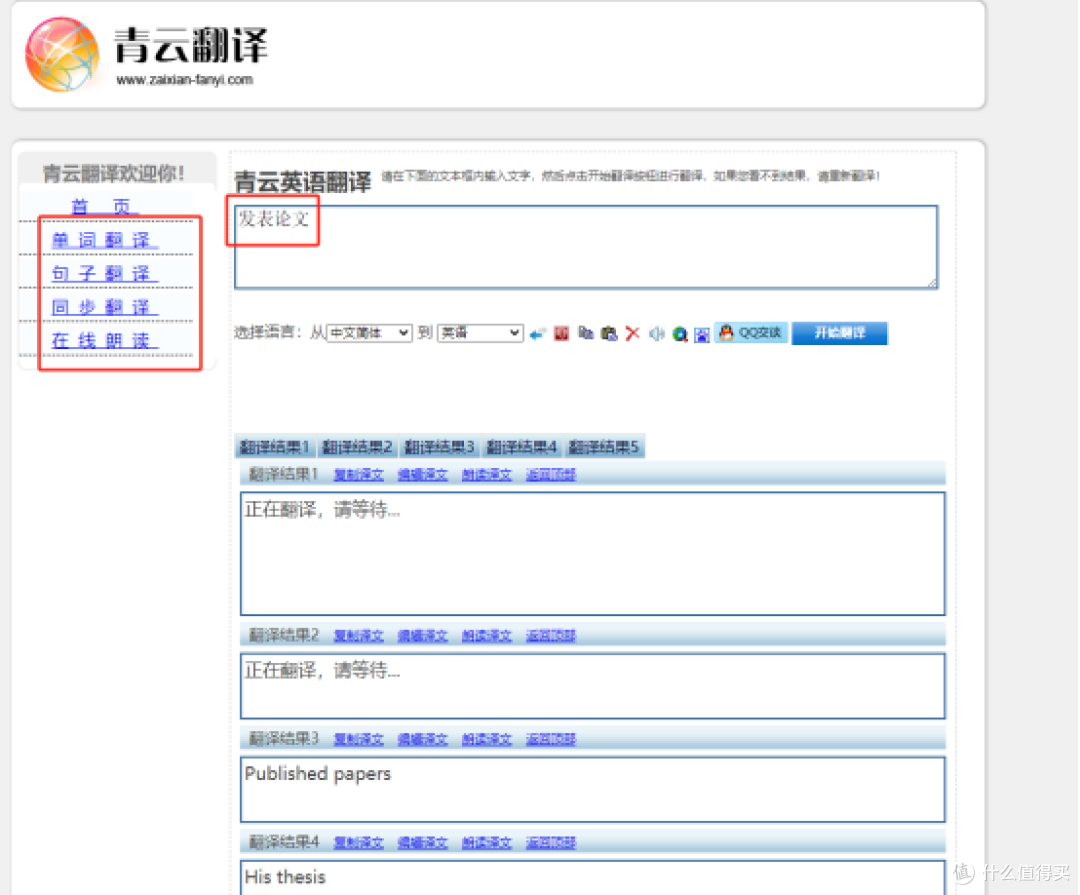The height and width of the screenshot is (895, 1080).
Task: Click the www.zaixian-fanyi.com text under the logo
Action: 185,80
